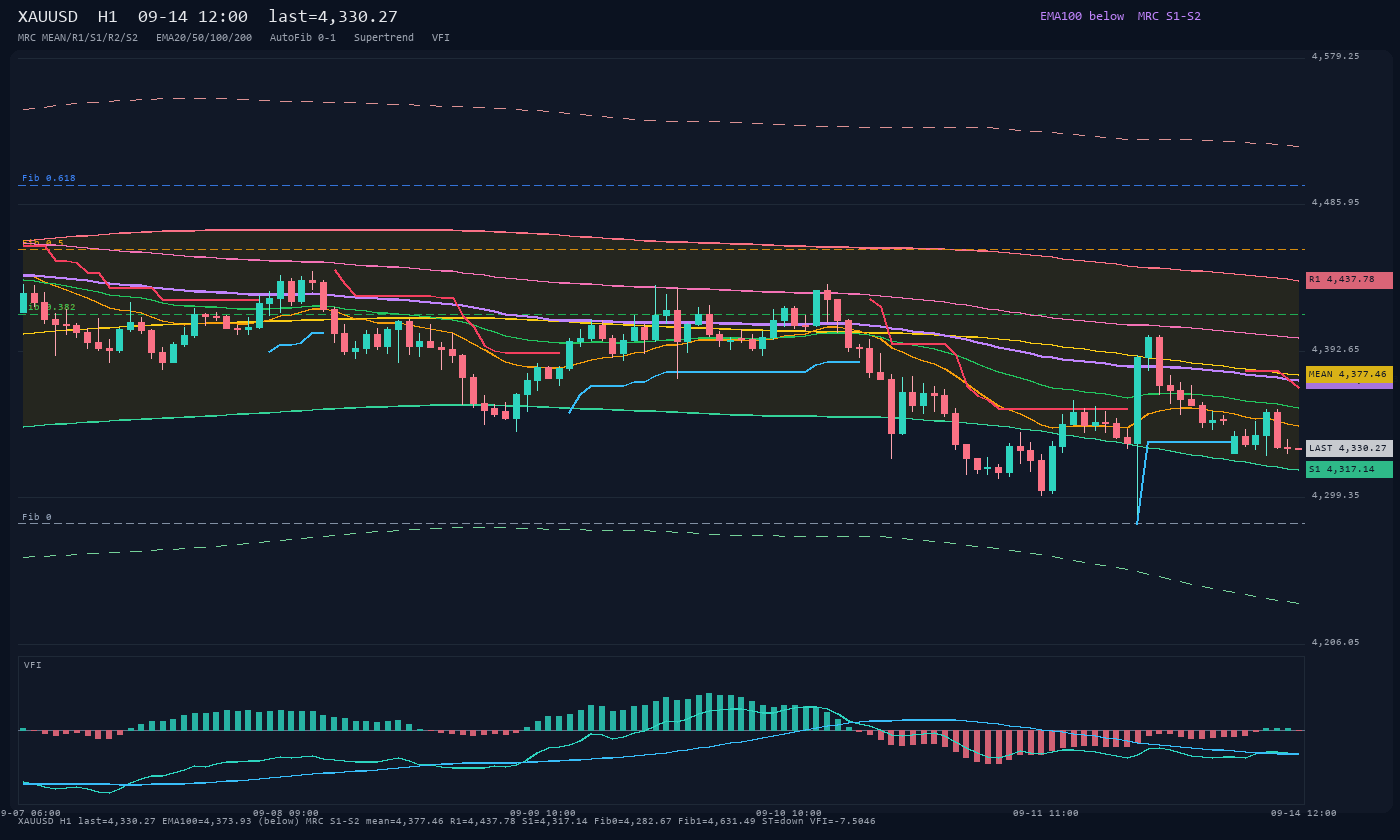Screen dimensions: 1400x840
Task: Click the VFI entry in top legend row
Action: [x=441, y=38]
